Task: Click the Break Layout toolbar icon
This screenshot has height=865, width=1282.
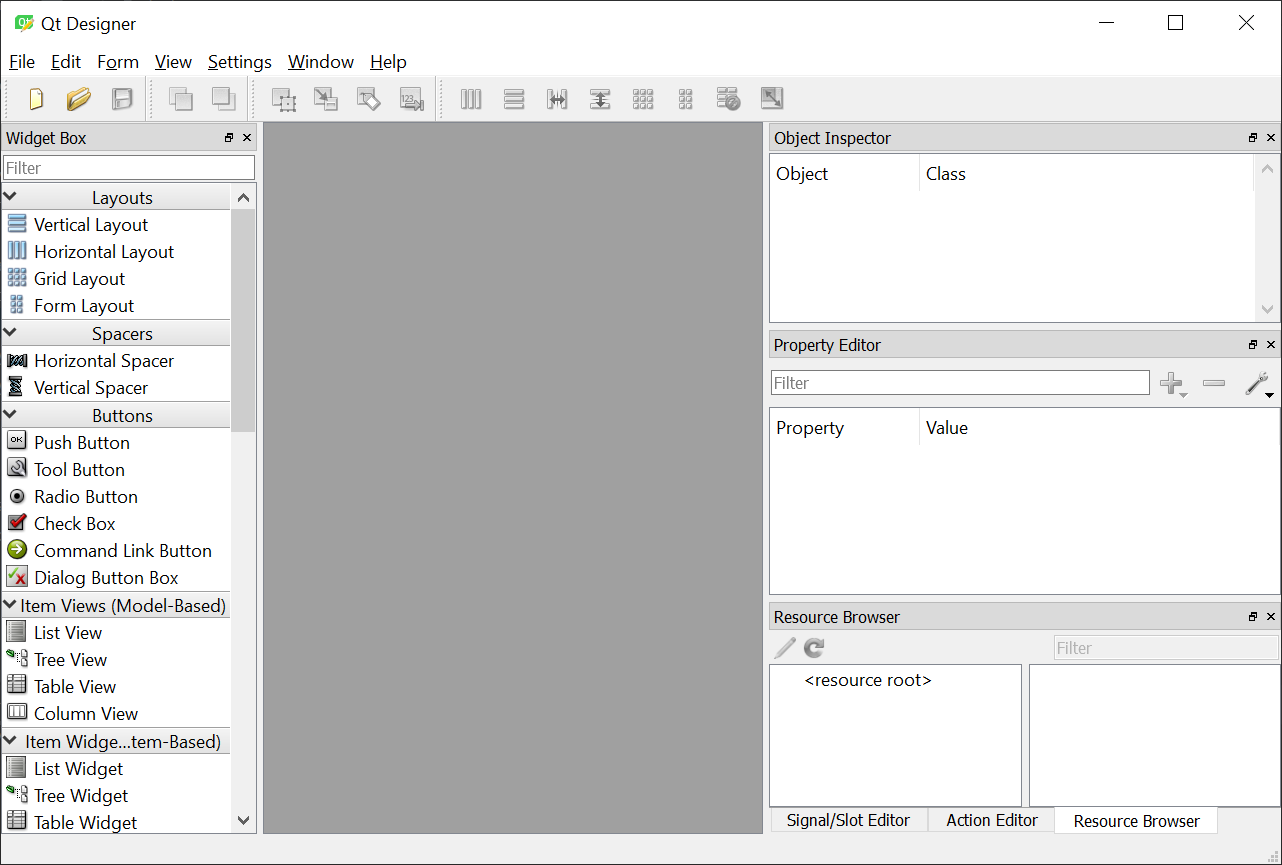Action: click(x=728, y=99)
